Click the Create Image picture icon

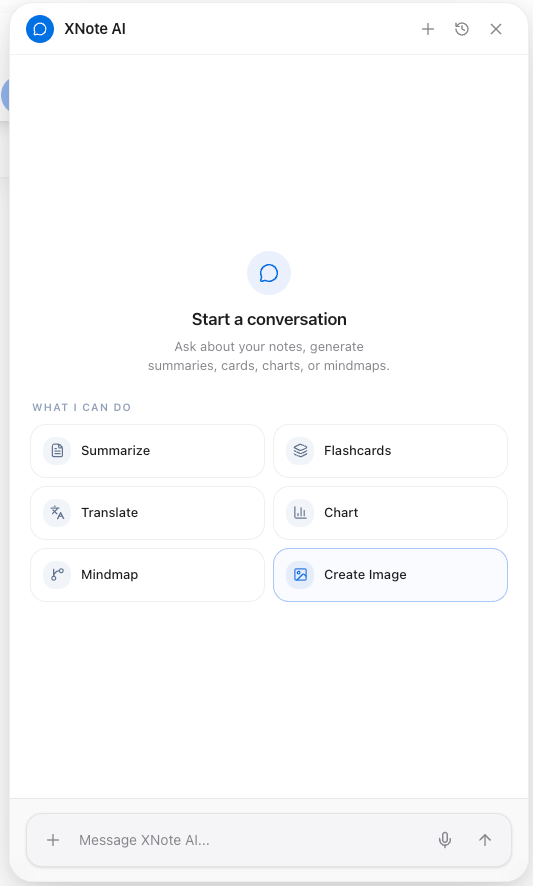coord(300,575)
